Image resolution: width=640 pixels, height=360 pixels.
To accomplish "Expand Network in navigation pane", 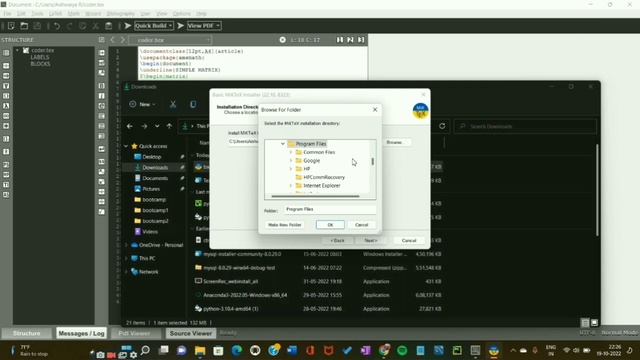I will coord(126,272).
